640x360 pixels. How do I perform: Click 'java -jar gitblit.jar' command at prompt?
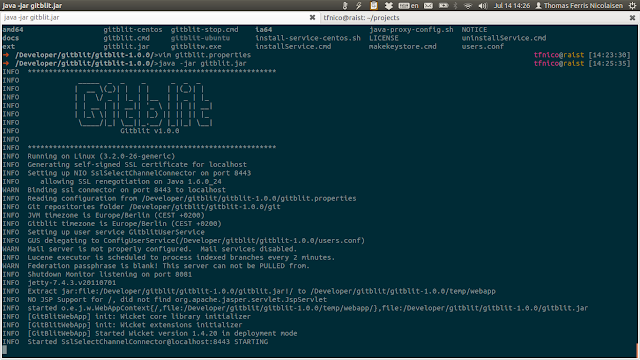202,63
